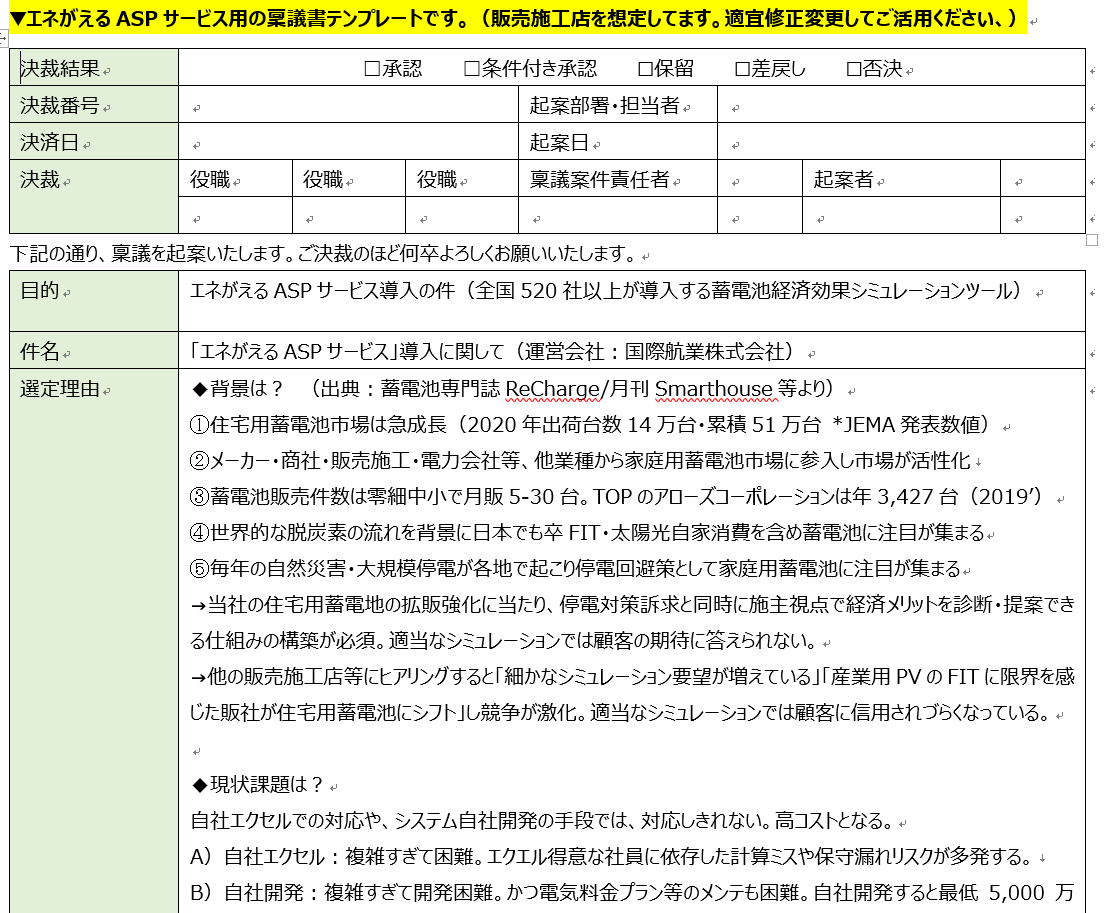Click the 件名 label cell
1106x913 pixels.
pyautogui.click(x=94, y=350)
